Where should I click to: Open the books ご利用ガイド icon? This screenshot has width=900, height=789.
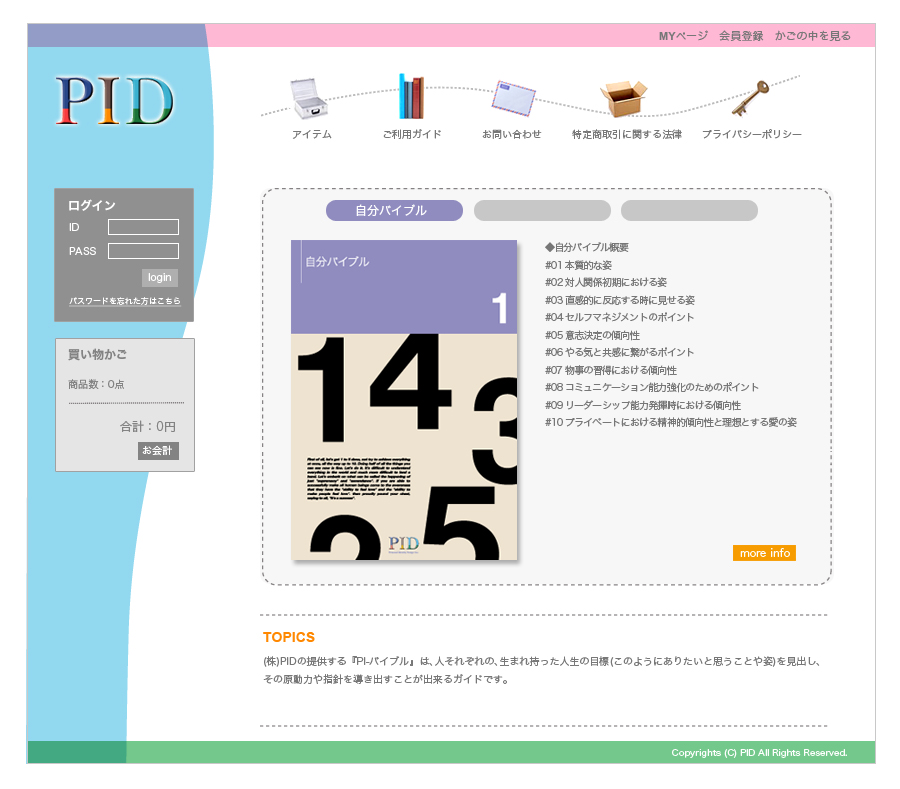(x=411, y=97)
